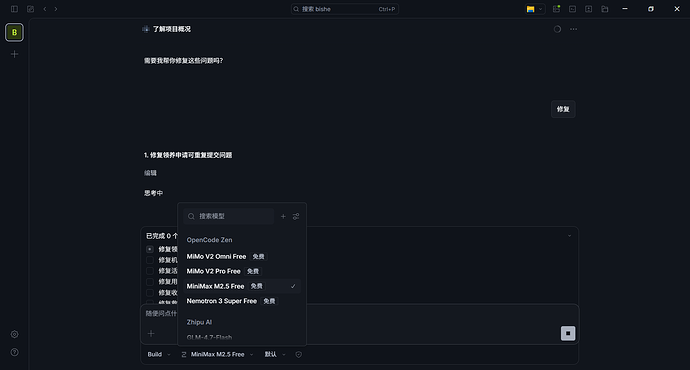Select MiMo V2 Omni Free model
Viewport: 690px width, 370px height.
242,256
